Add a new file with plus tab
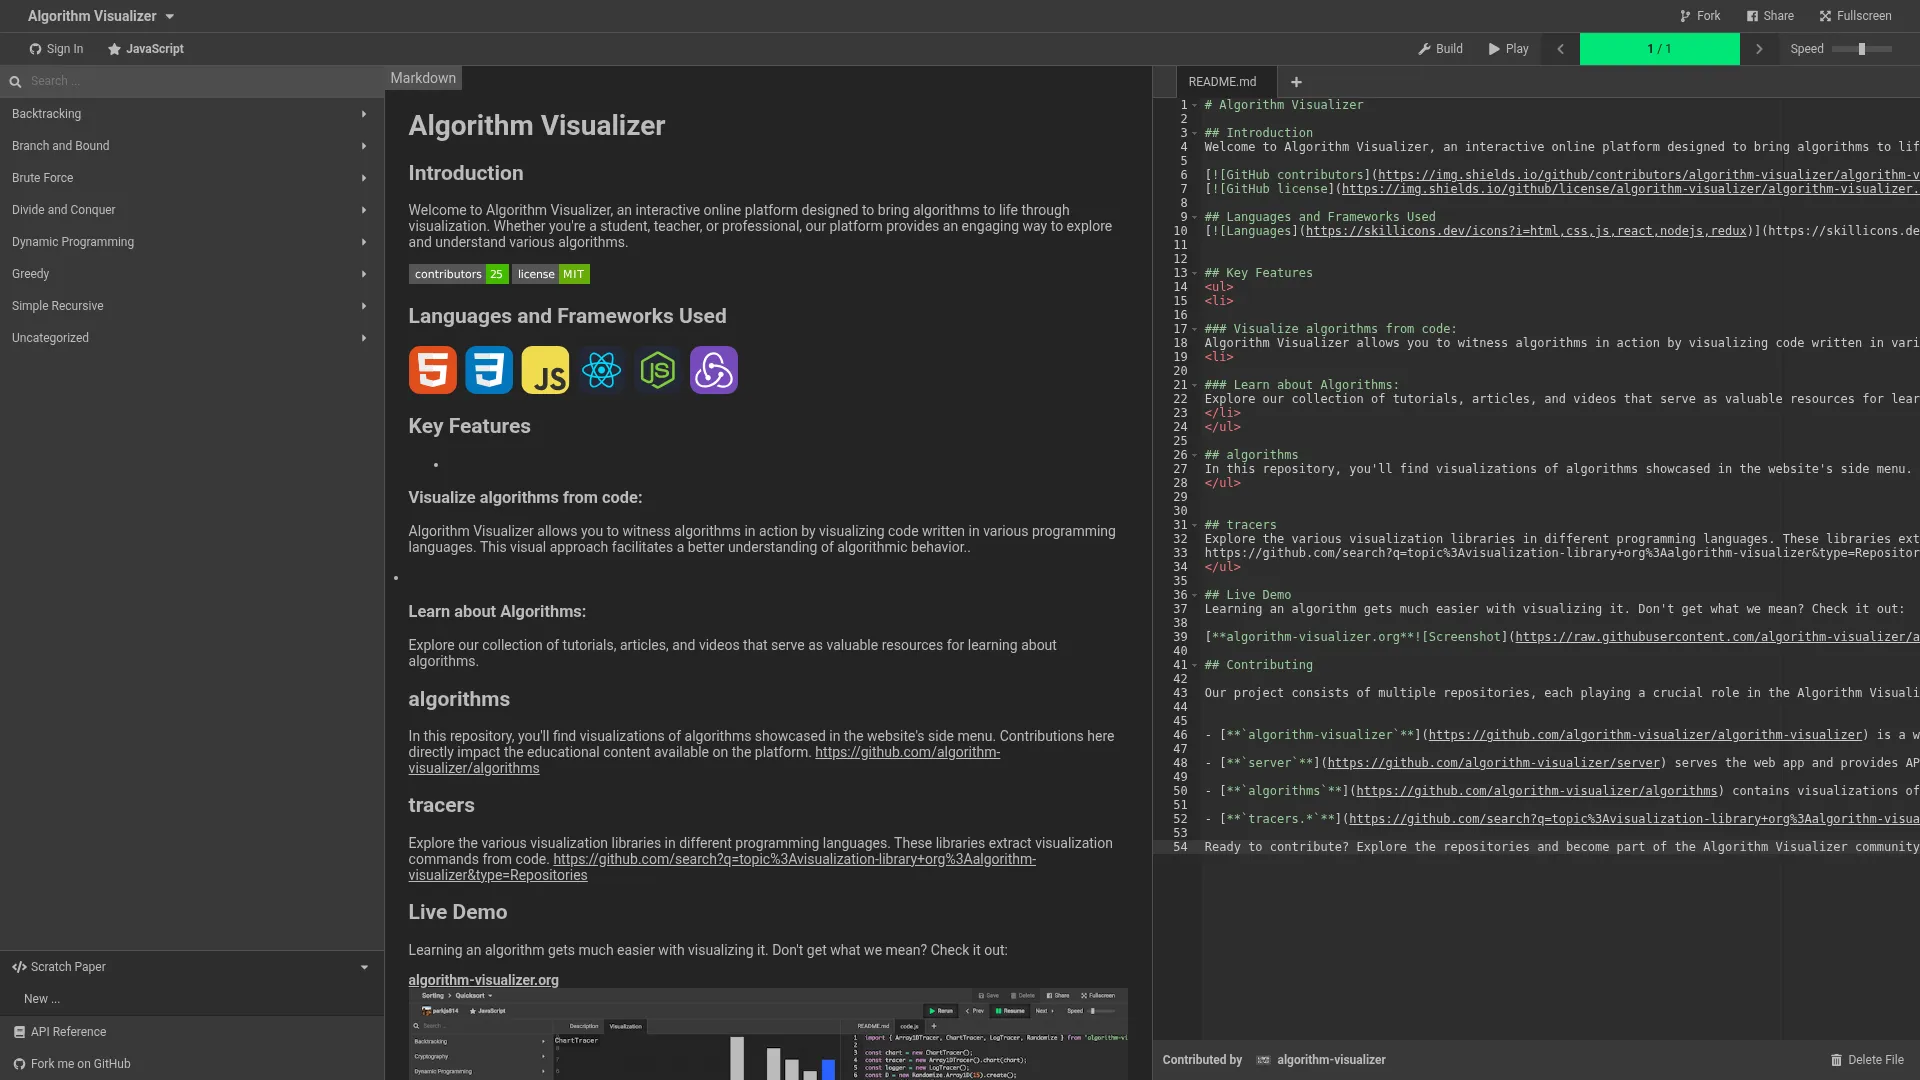 click(x=1296, y=82)
